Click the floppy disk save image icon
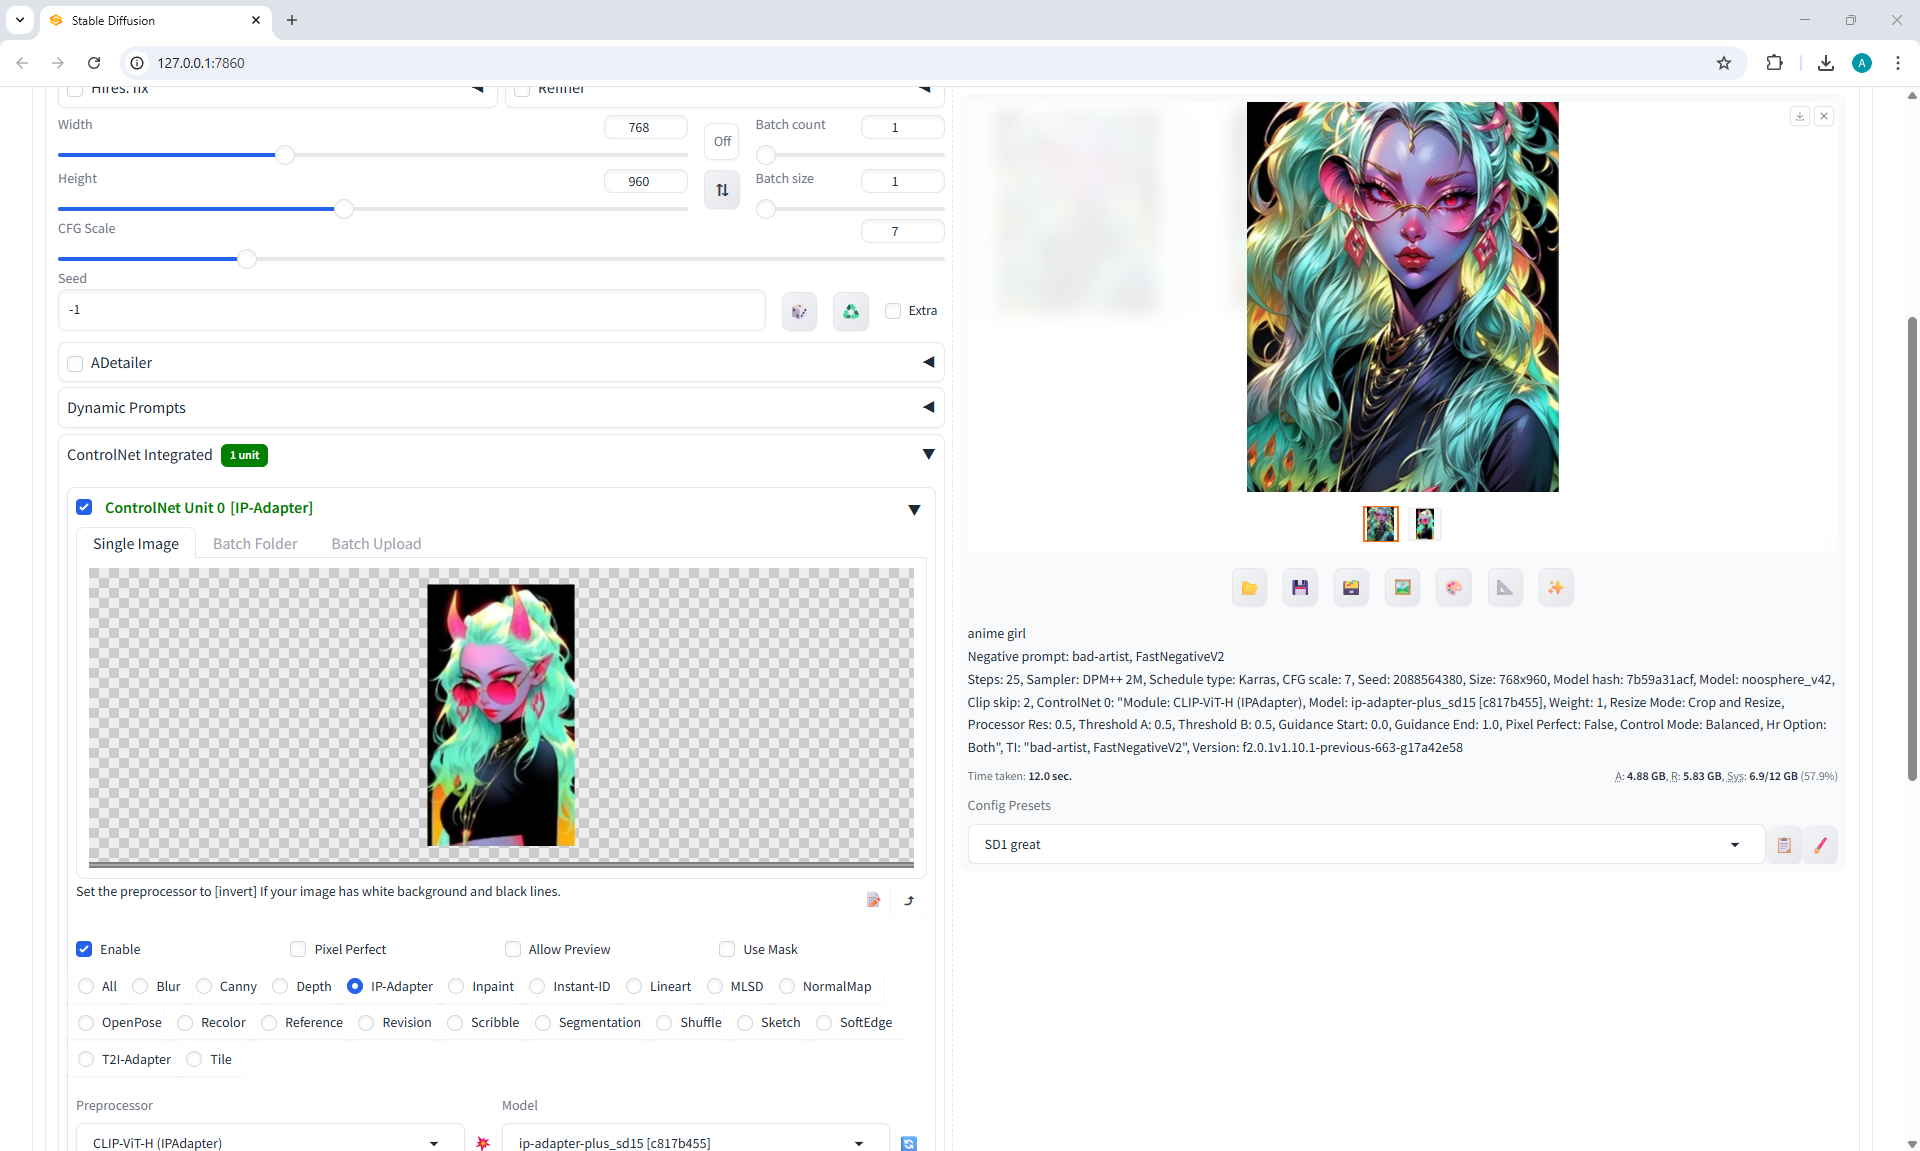 click(1300, 588)
